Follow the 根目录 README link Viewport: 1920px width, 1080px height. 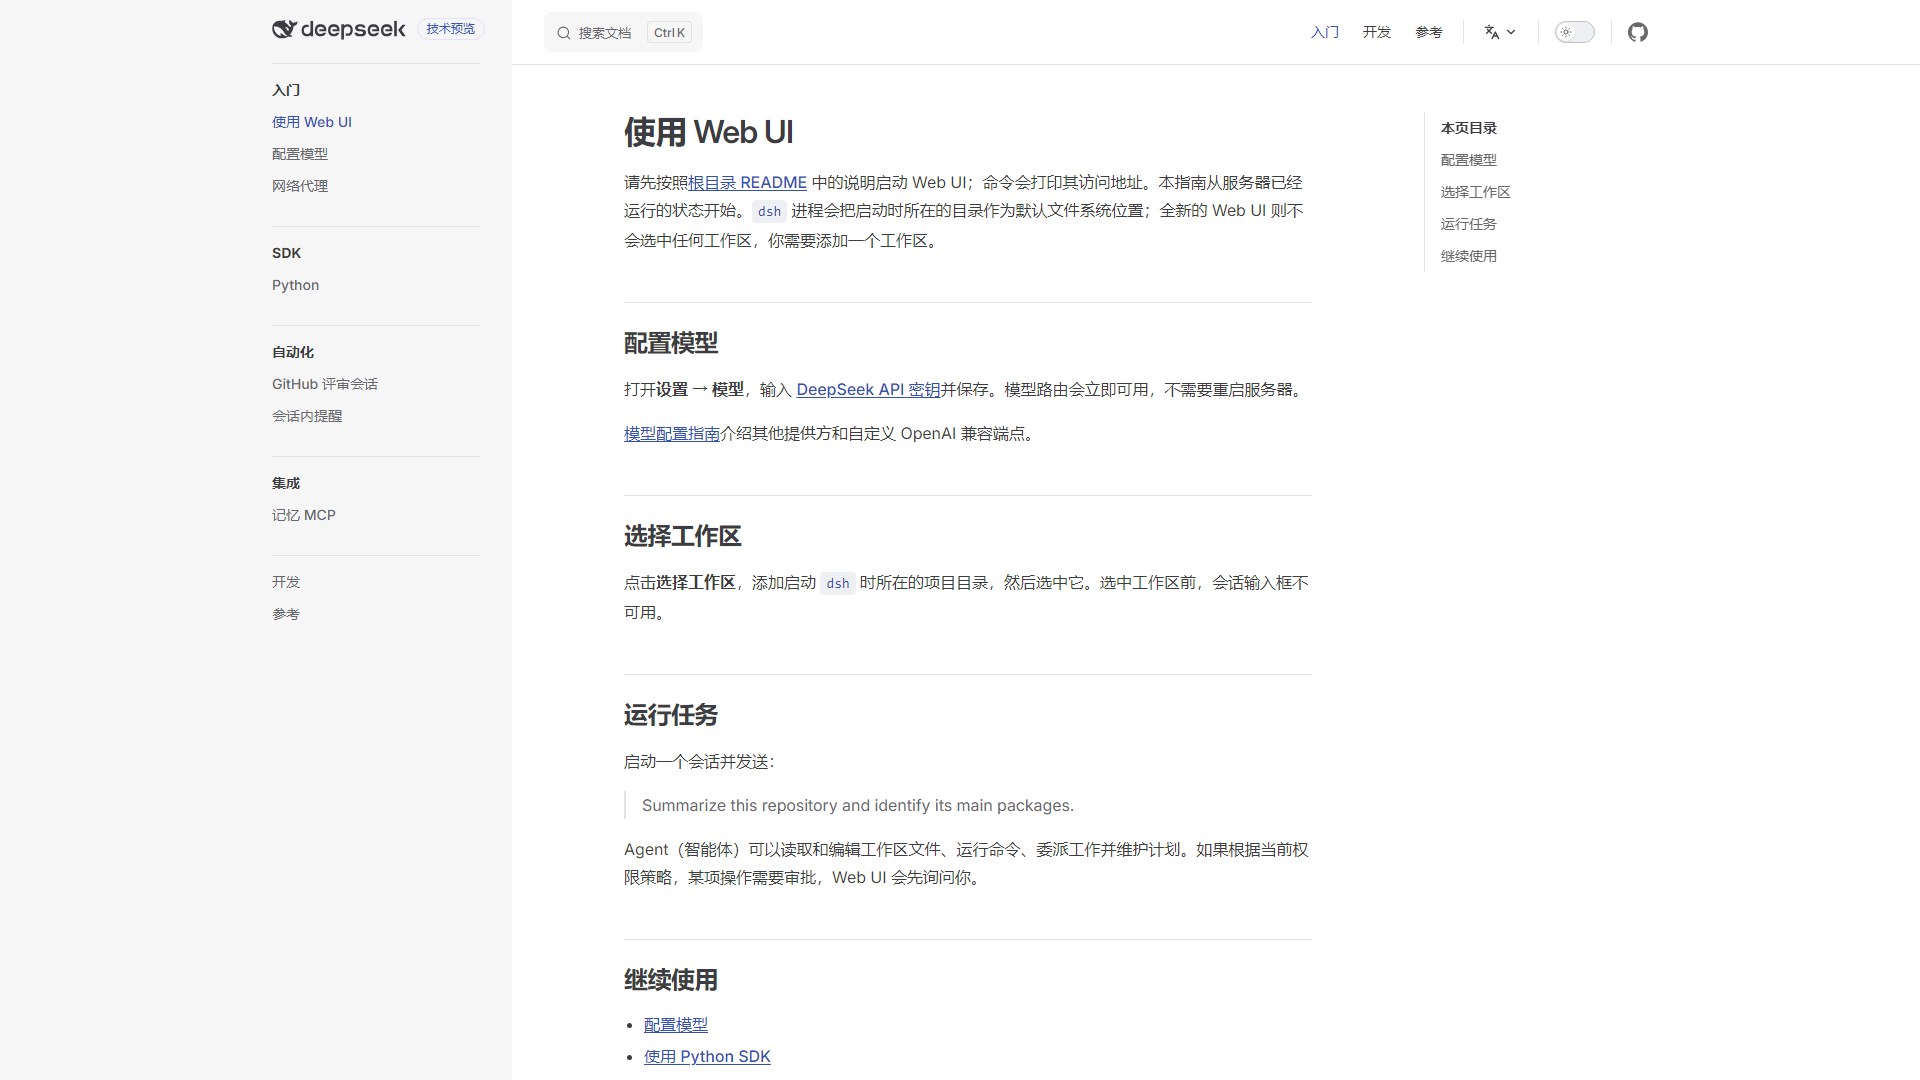pos(747,182)
